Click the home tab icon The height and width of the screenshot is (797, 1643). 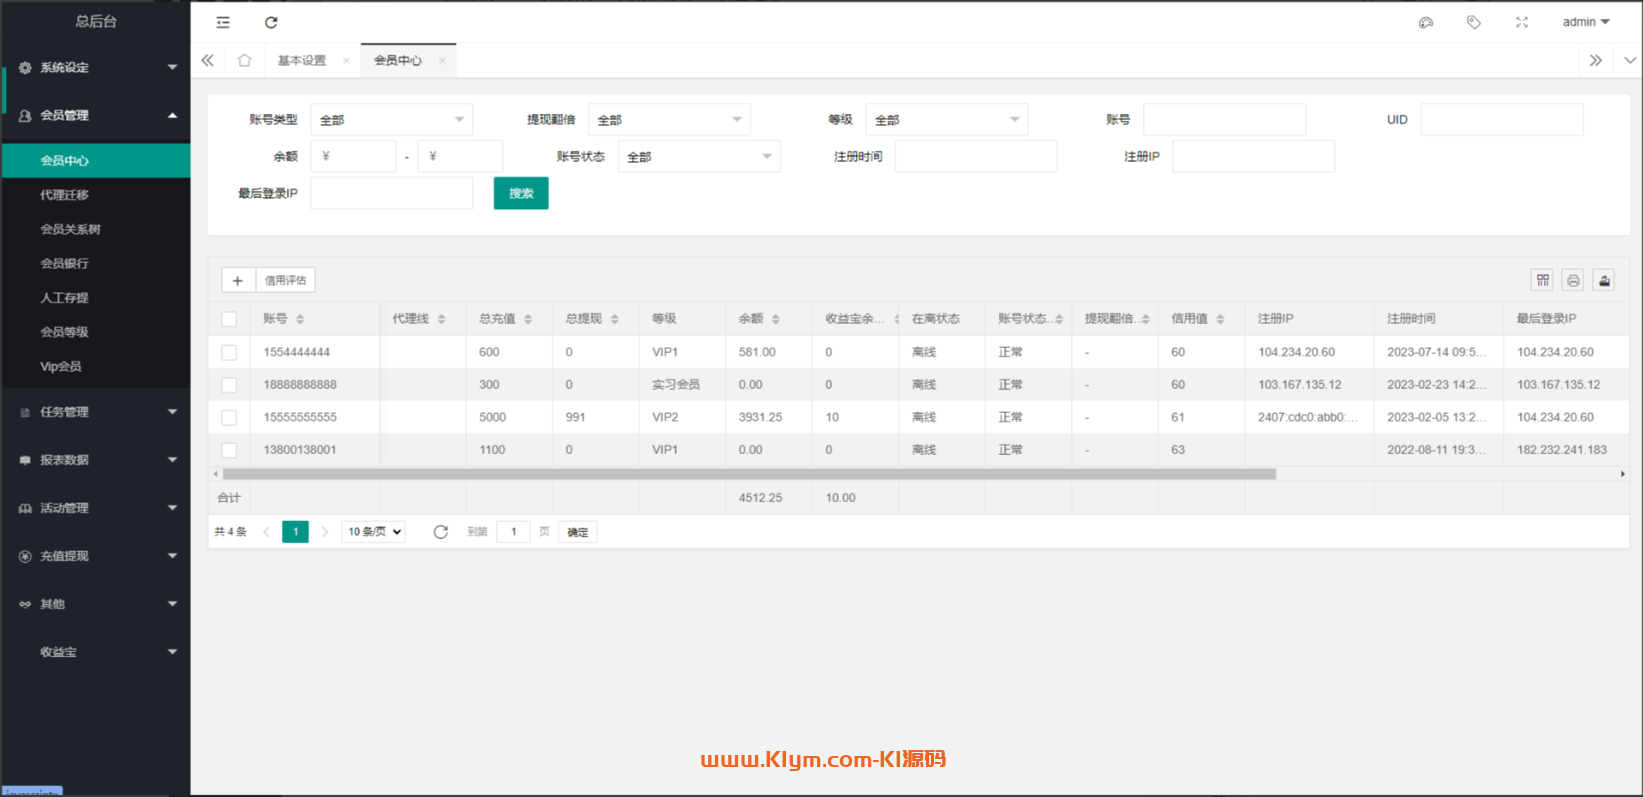point(244,60)
